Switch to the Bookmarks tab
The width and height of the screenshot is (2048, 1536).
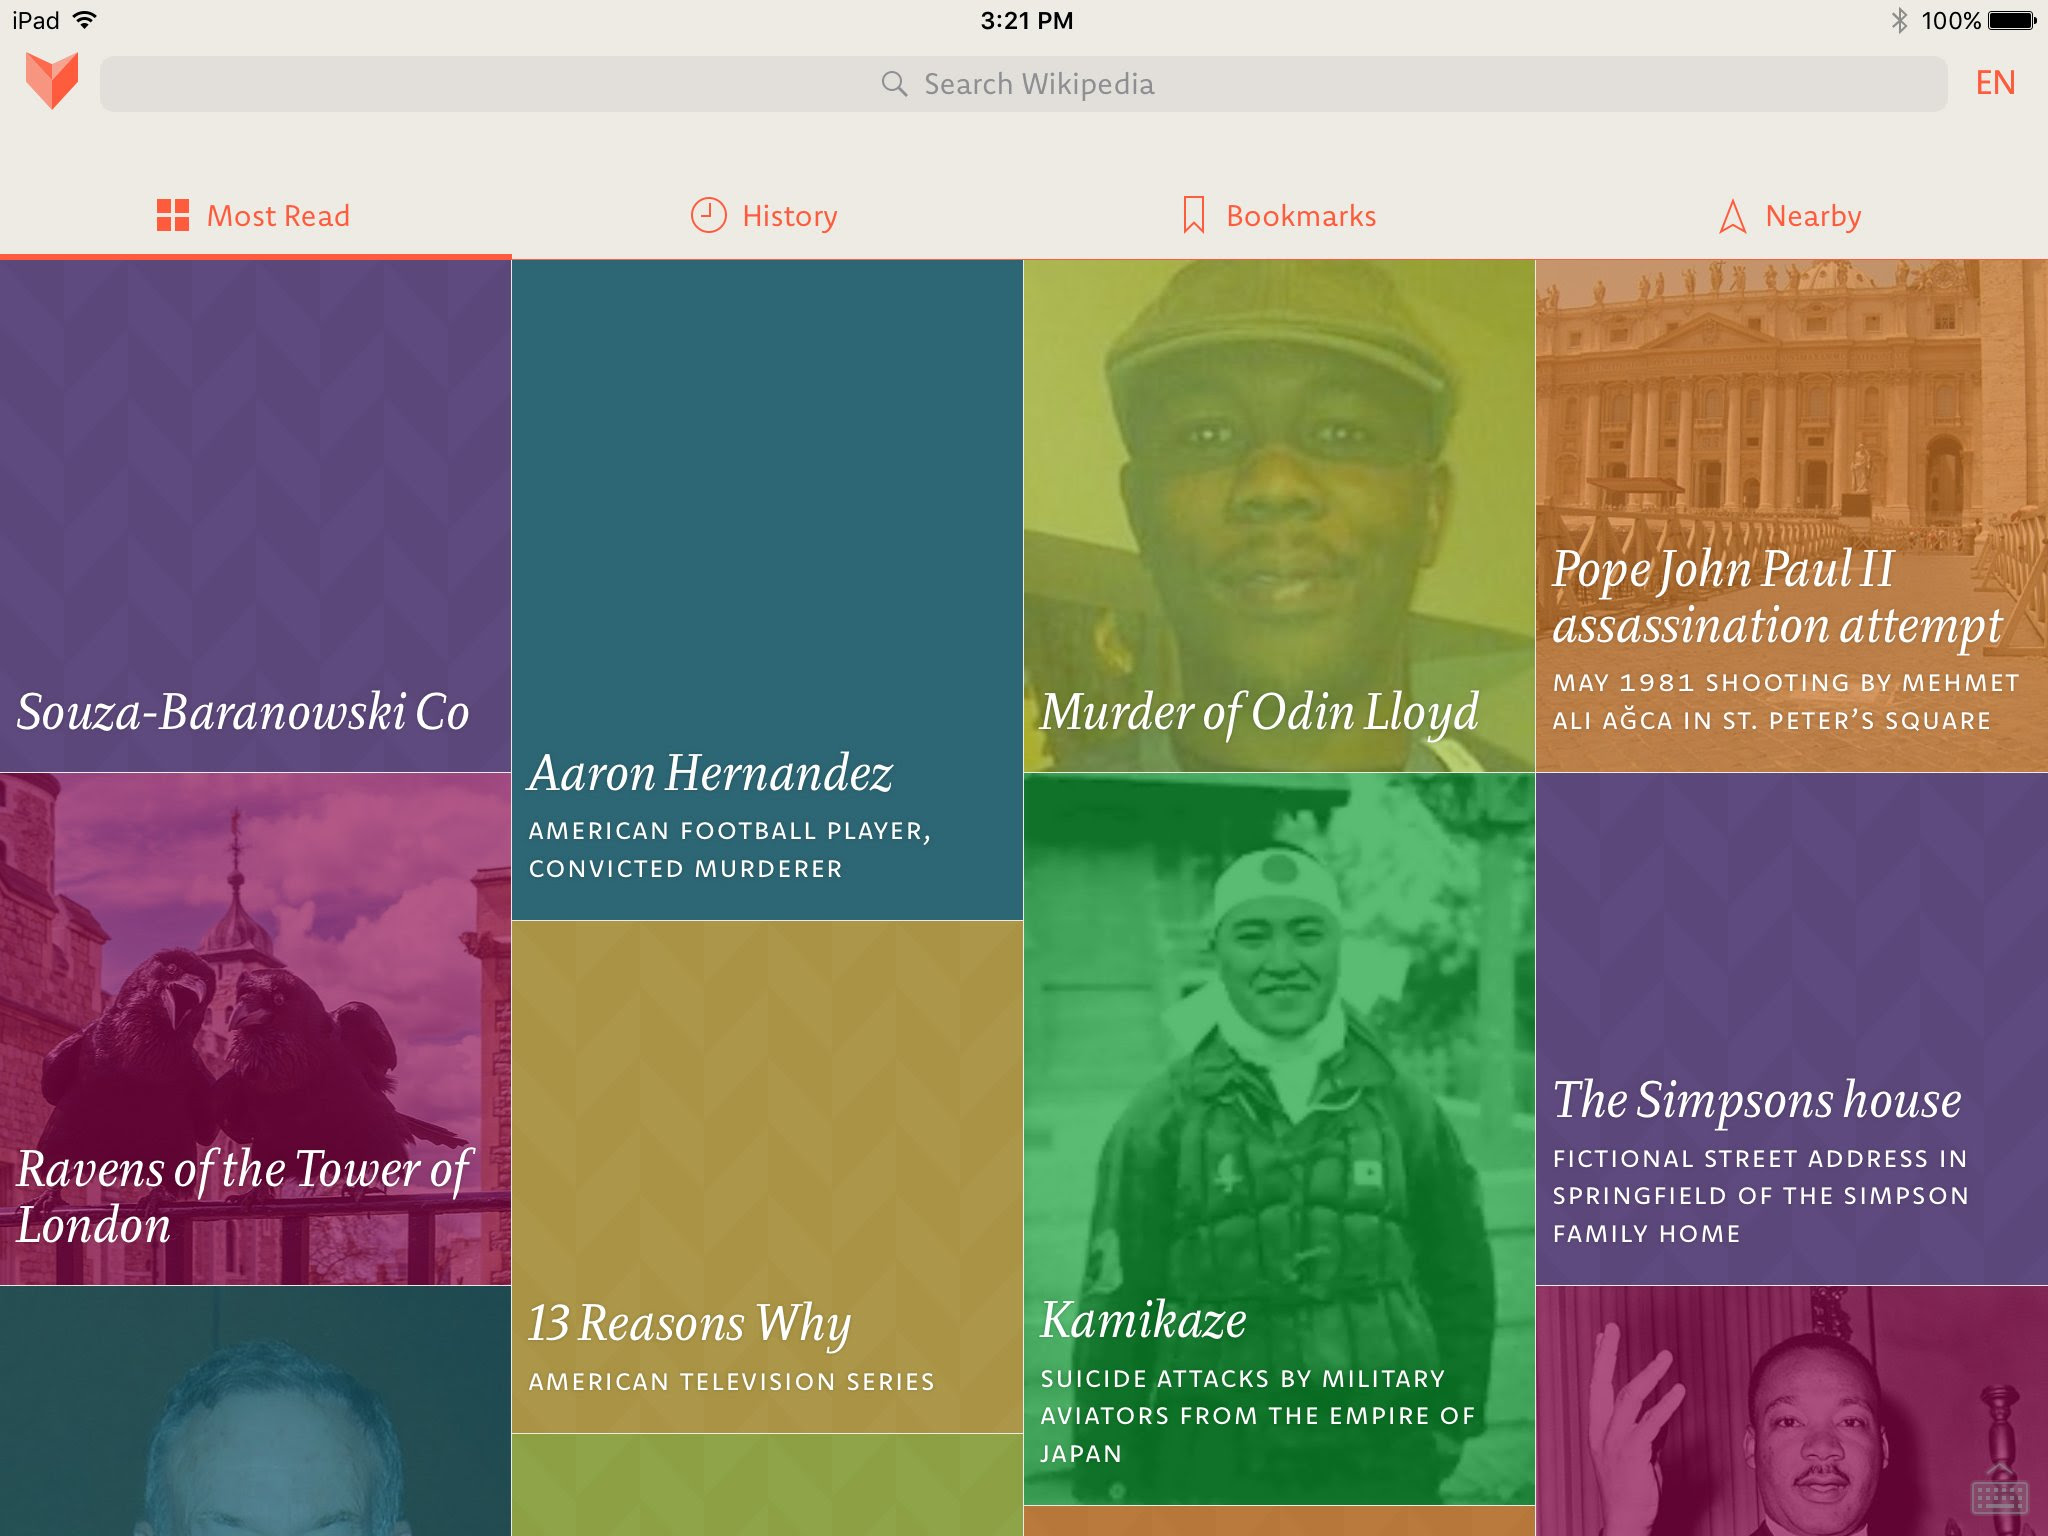pyautogui.click(x=1300, y=216)
